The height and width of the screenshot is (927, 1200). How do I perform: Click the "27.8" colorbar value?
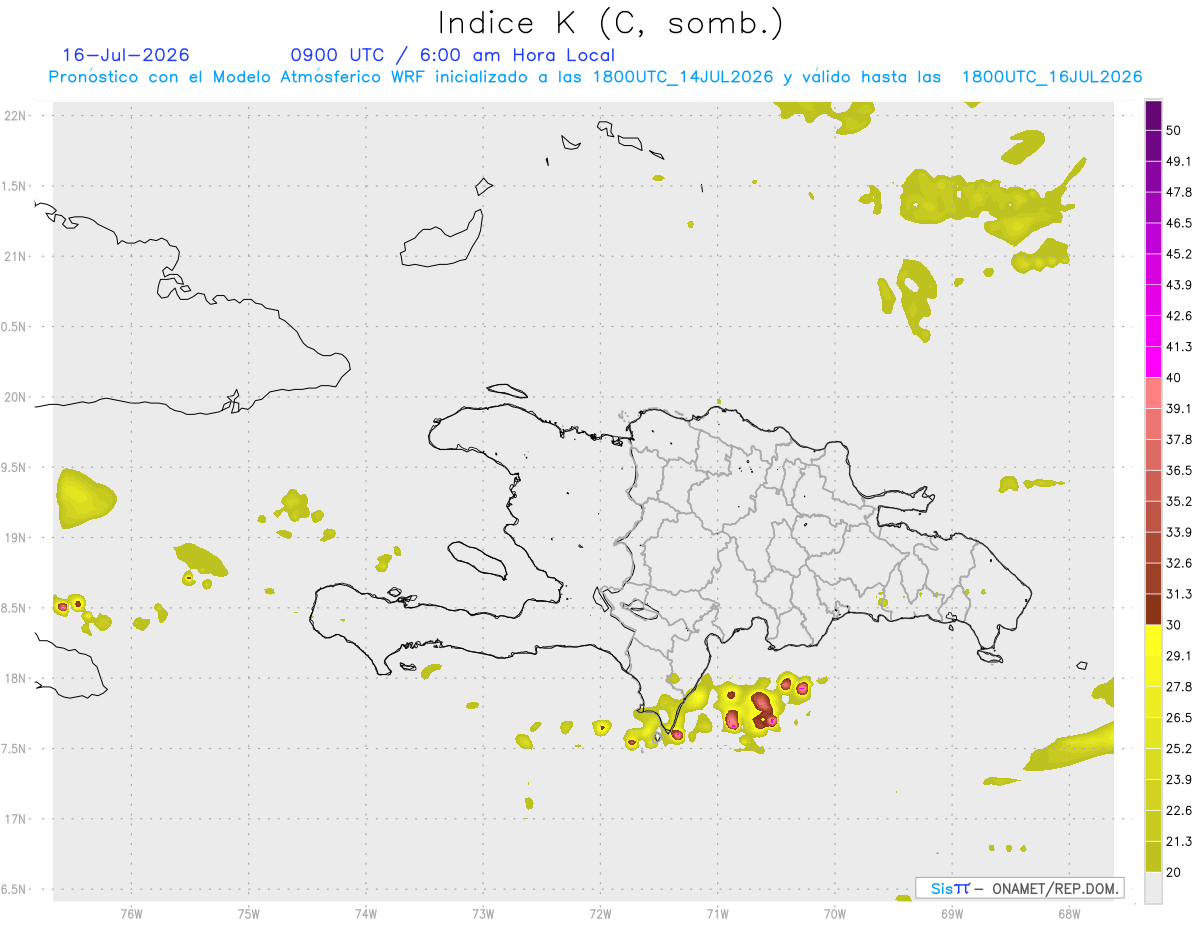1179,687
